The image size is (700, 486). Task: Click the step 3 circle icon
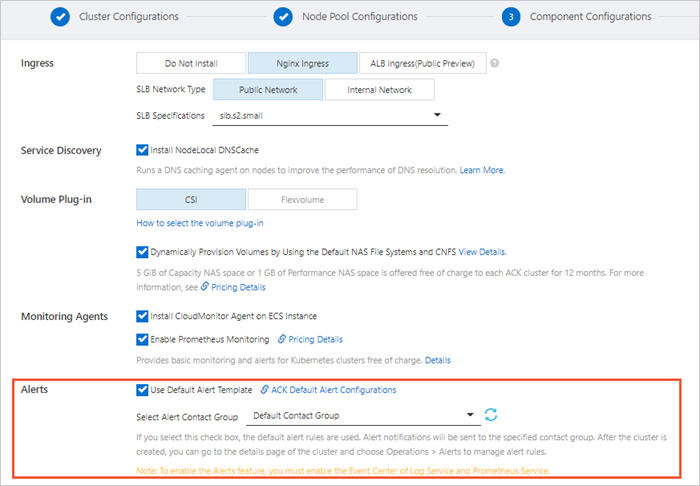511,17
